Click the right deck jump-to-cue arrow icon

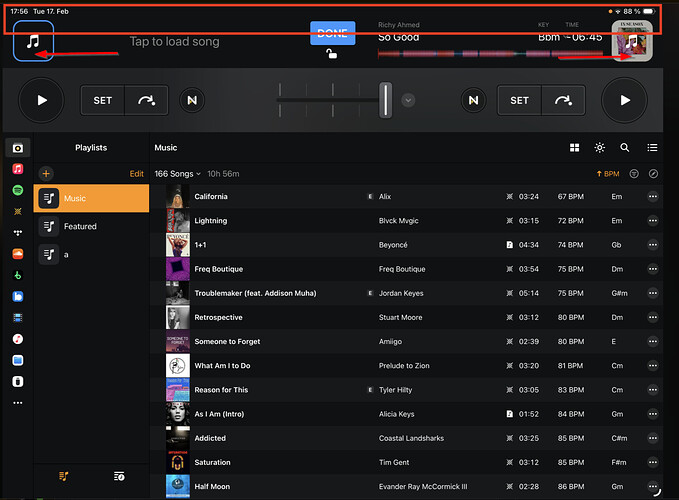click(x=563, y=100)
